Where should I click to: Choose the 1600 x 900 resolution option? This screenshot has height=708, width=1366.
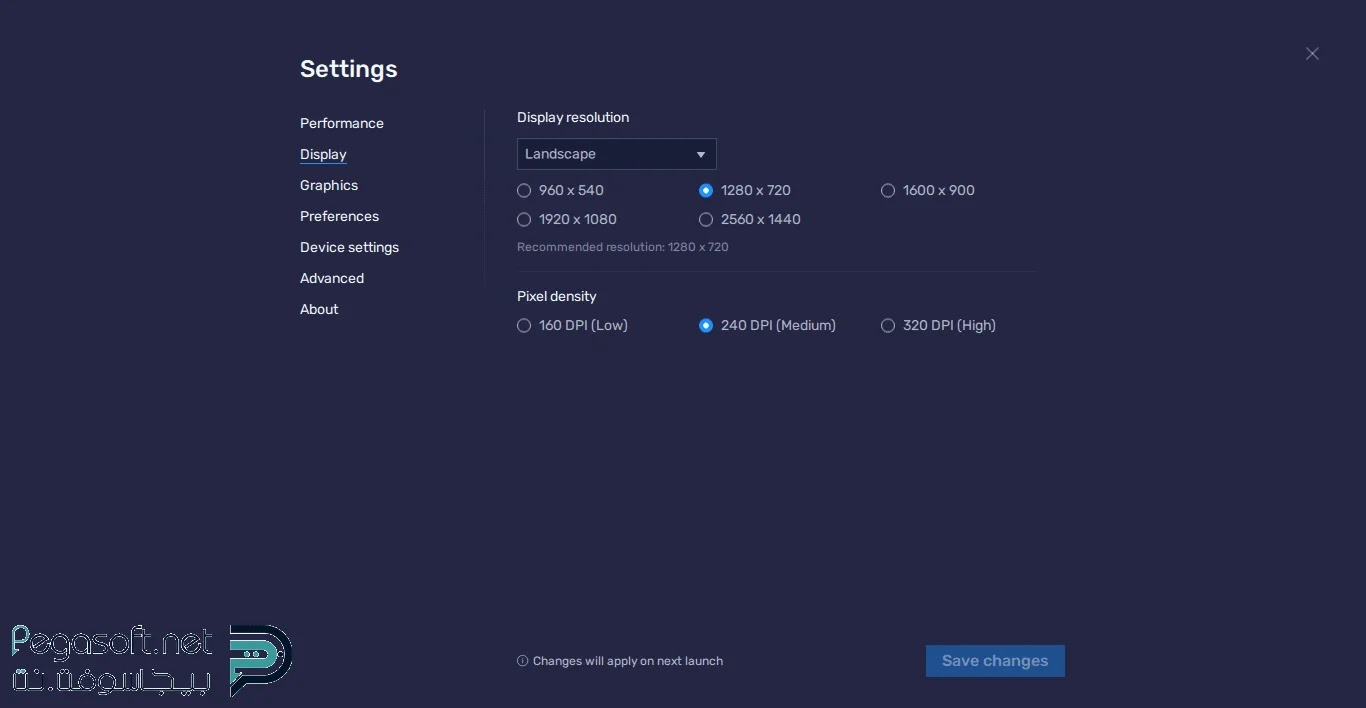click(888, 191)
